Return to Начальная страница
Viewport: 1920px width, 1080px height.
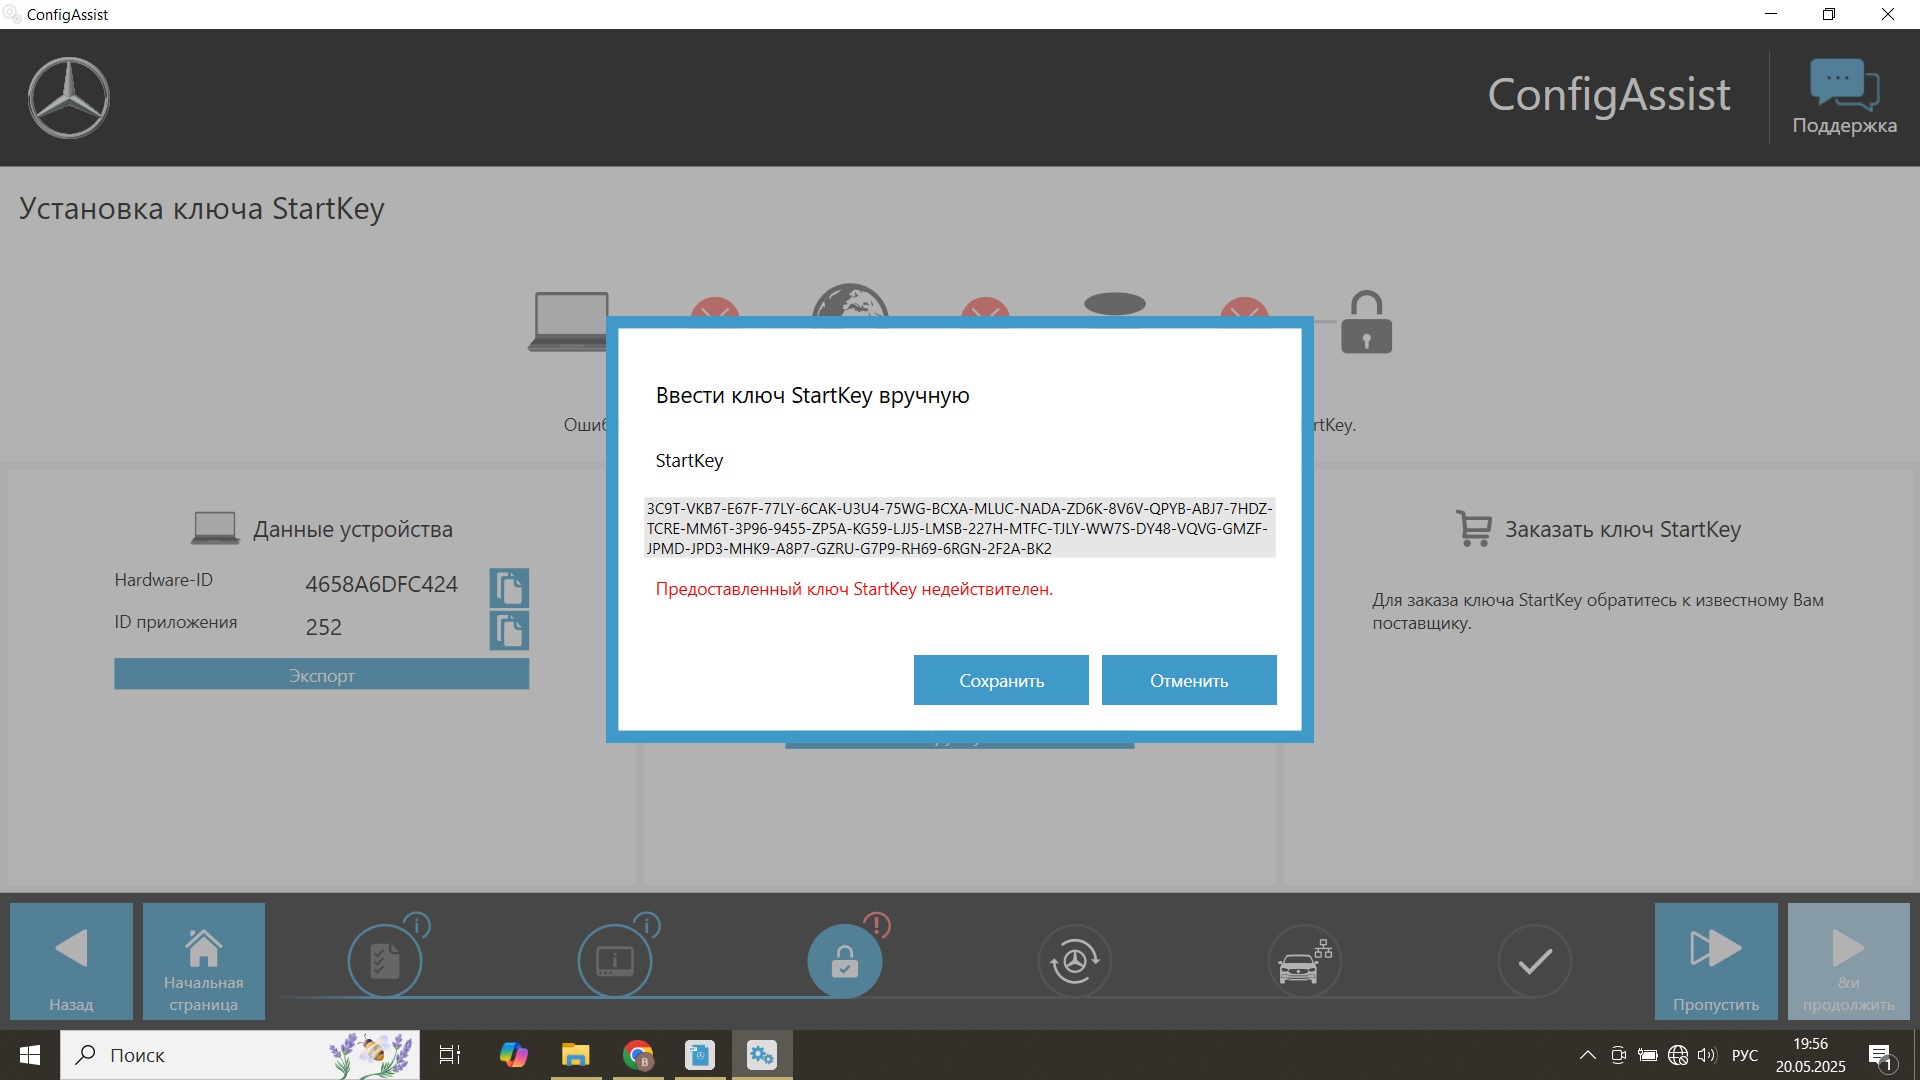click(204, 961)
